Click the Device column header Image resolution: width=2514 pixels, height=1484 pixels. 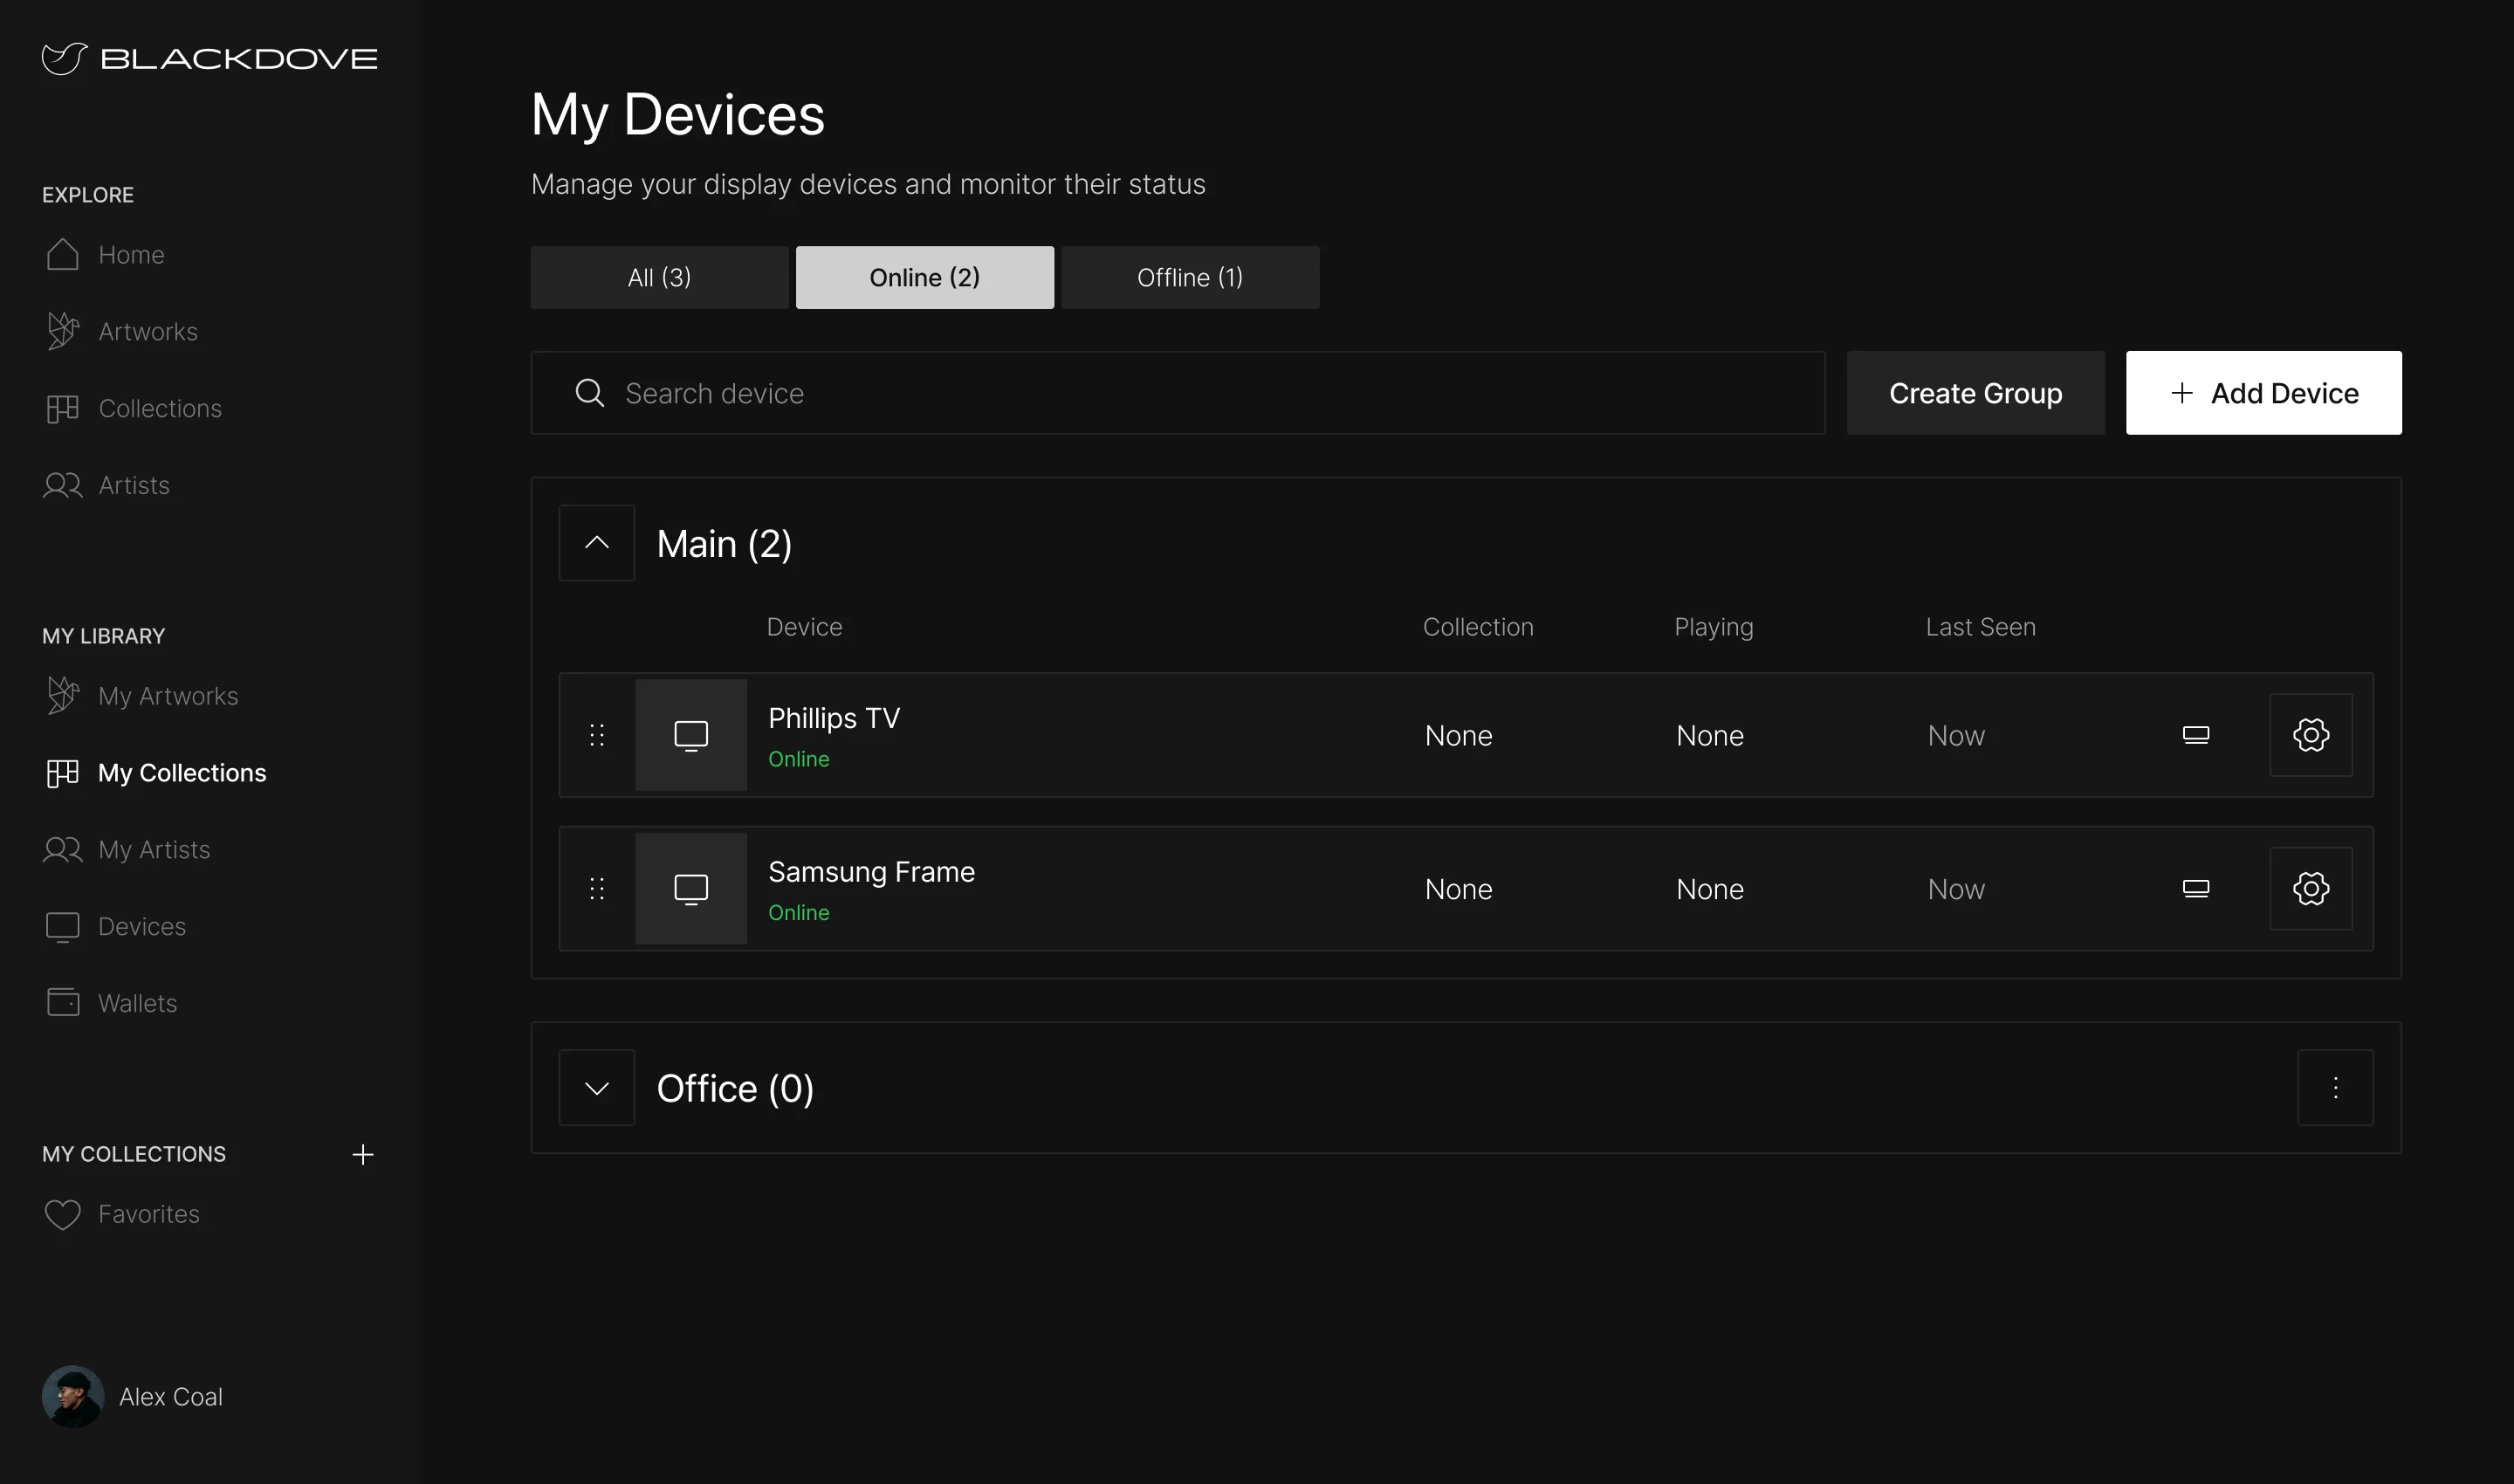click(x=805, y=627)
